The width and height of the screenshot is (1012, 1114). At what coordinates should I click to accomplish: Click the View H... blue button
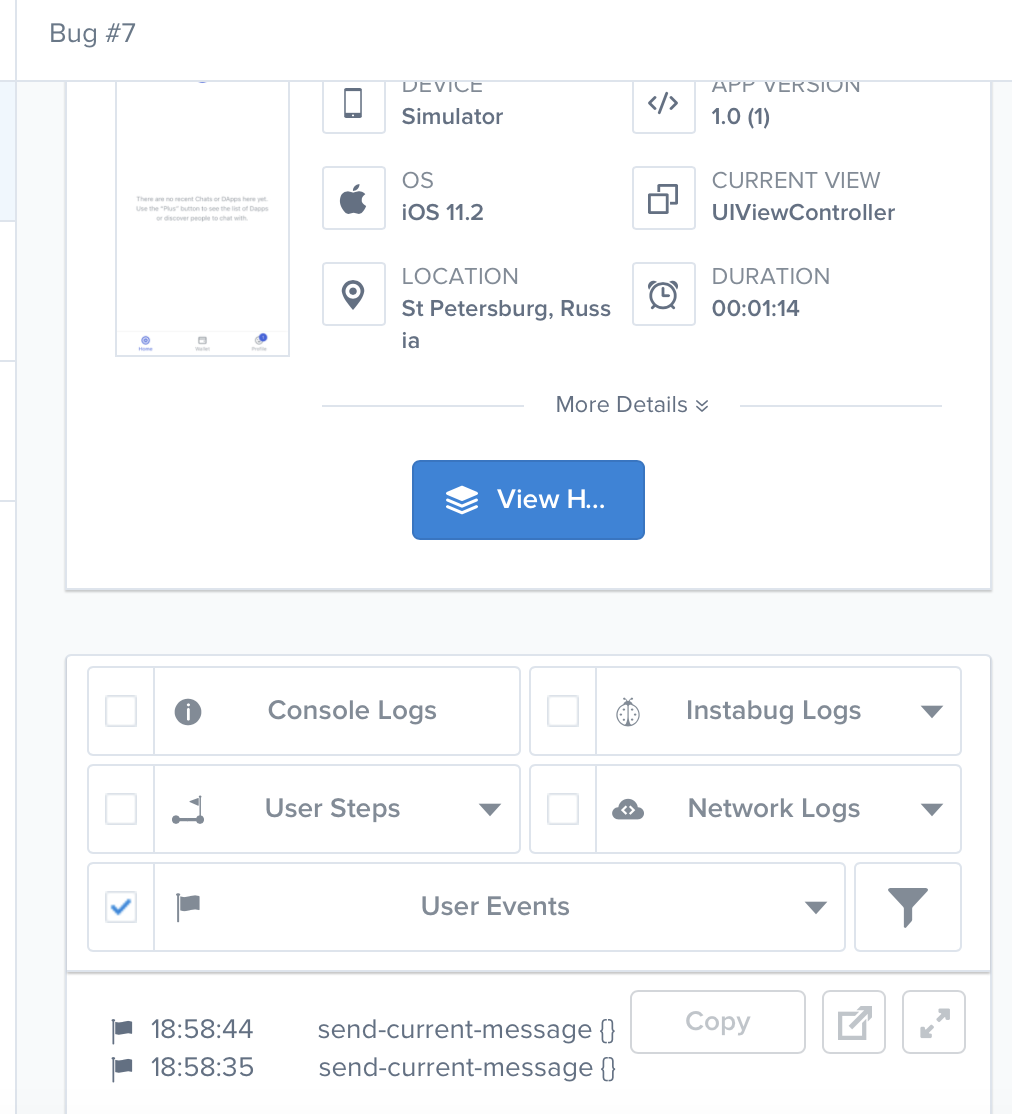(x=528, y=500)
